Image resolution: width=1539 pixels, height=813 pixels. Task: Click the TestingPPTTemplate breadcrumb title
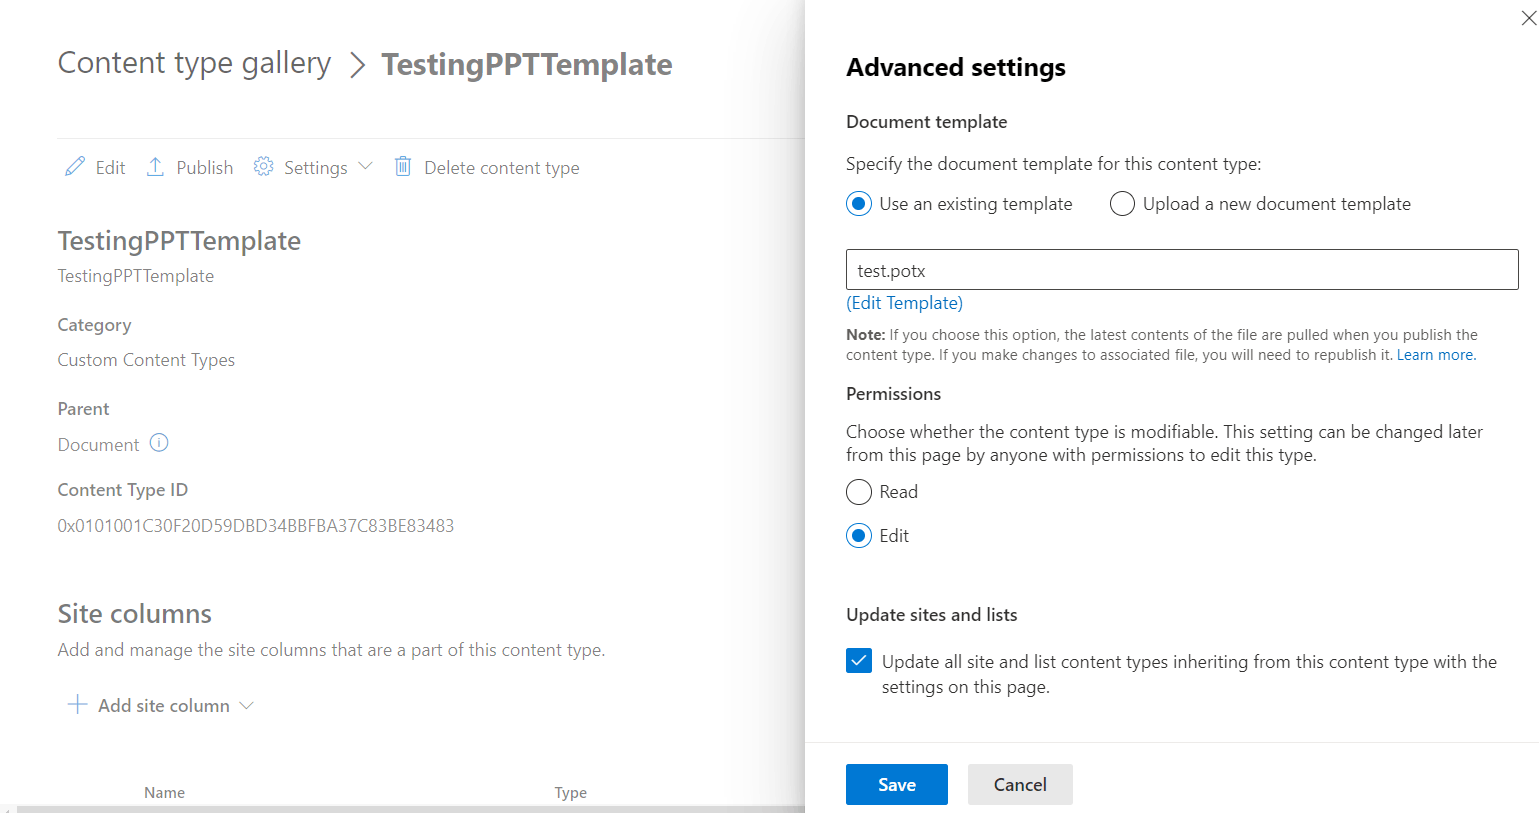[x=527, y=64]
